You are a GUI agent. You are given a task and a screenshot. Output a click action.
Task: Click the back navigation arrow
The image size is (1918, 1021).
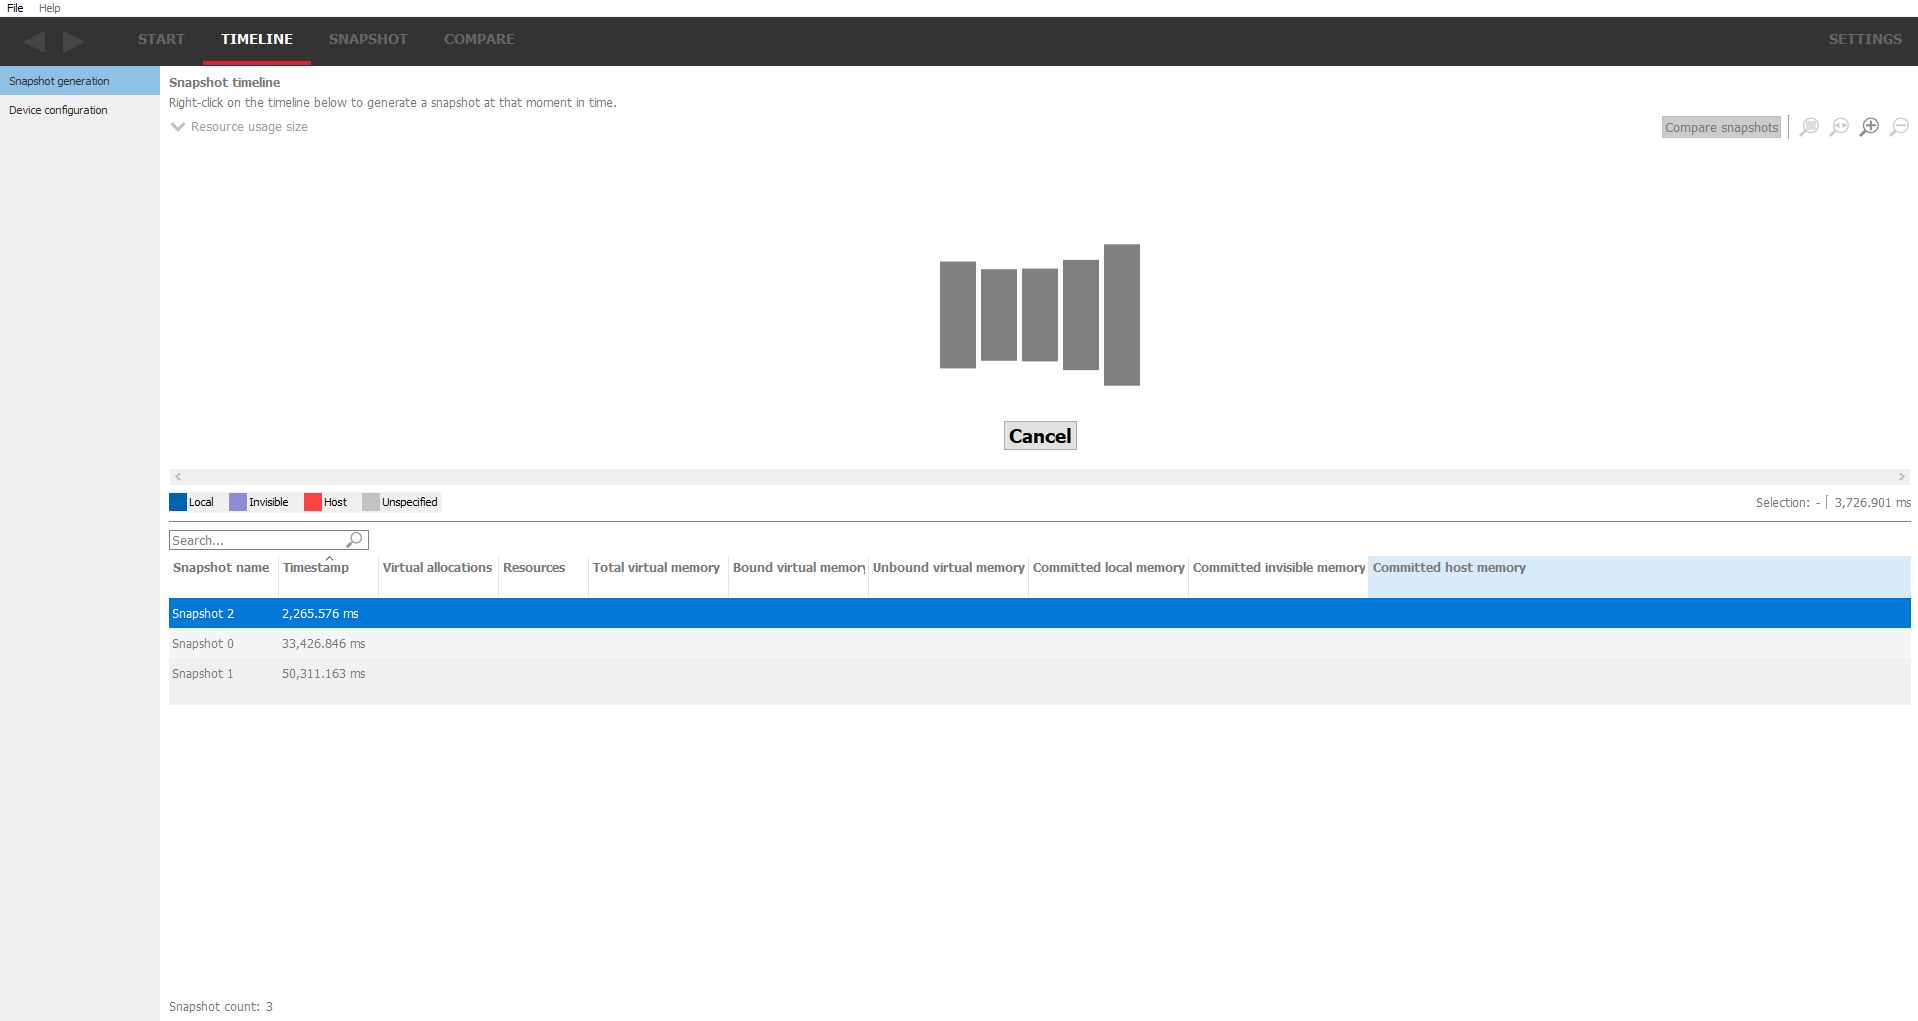coord(35,41)
